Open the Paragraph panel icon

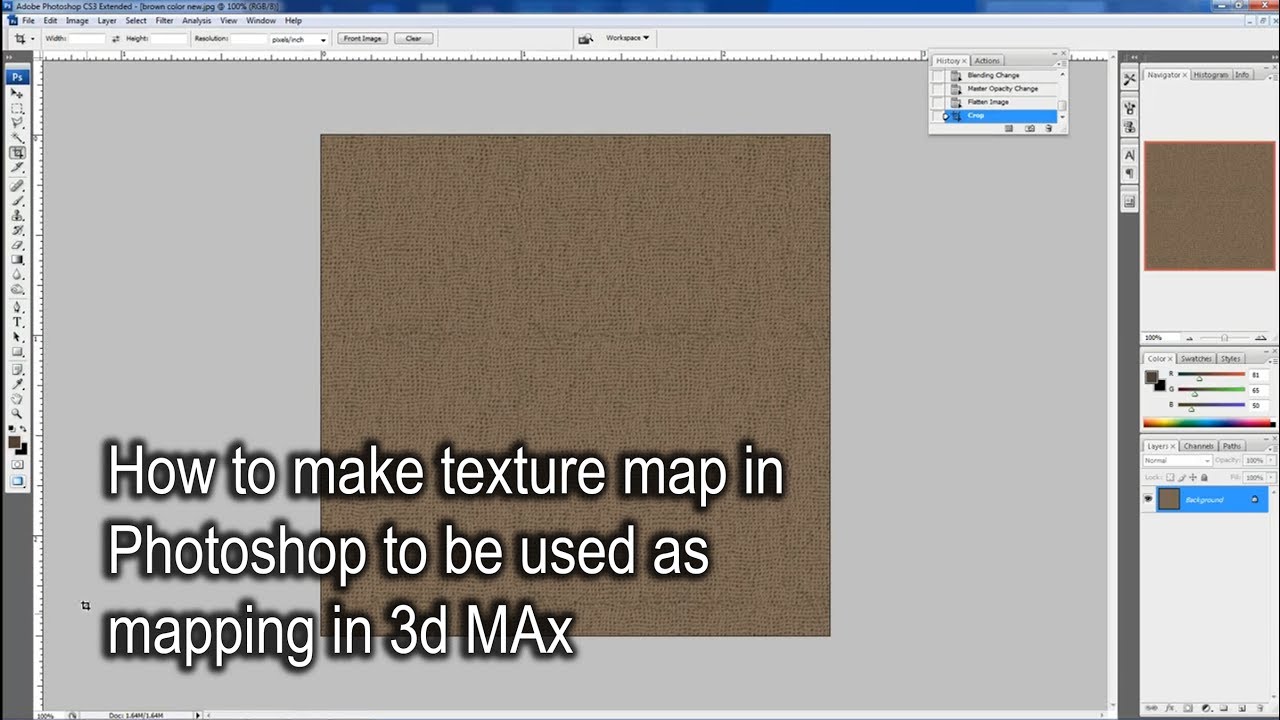click(x=1129, y=174)
